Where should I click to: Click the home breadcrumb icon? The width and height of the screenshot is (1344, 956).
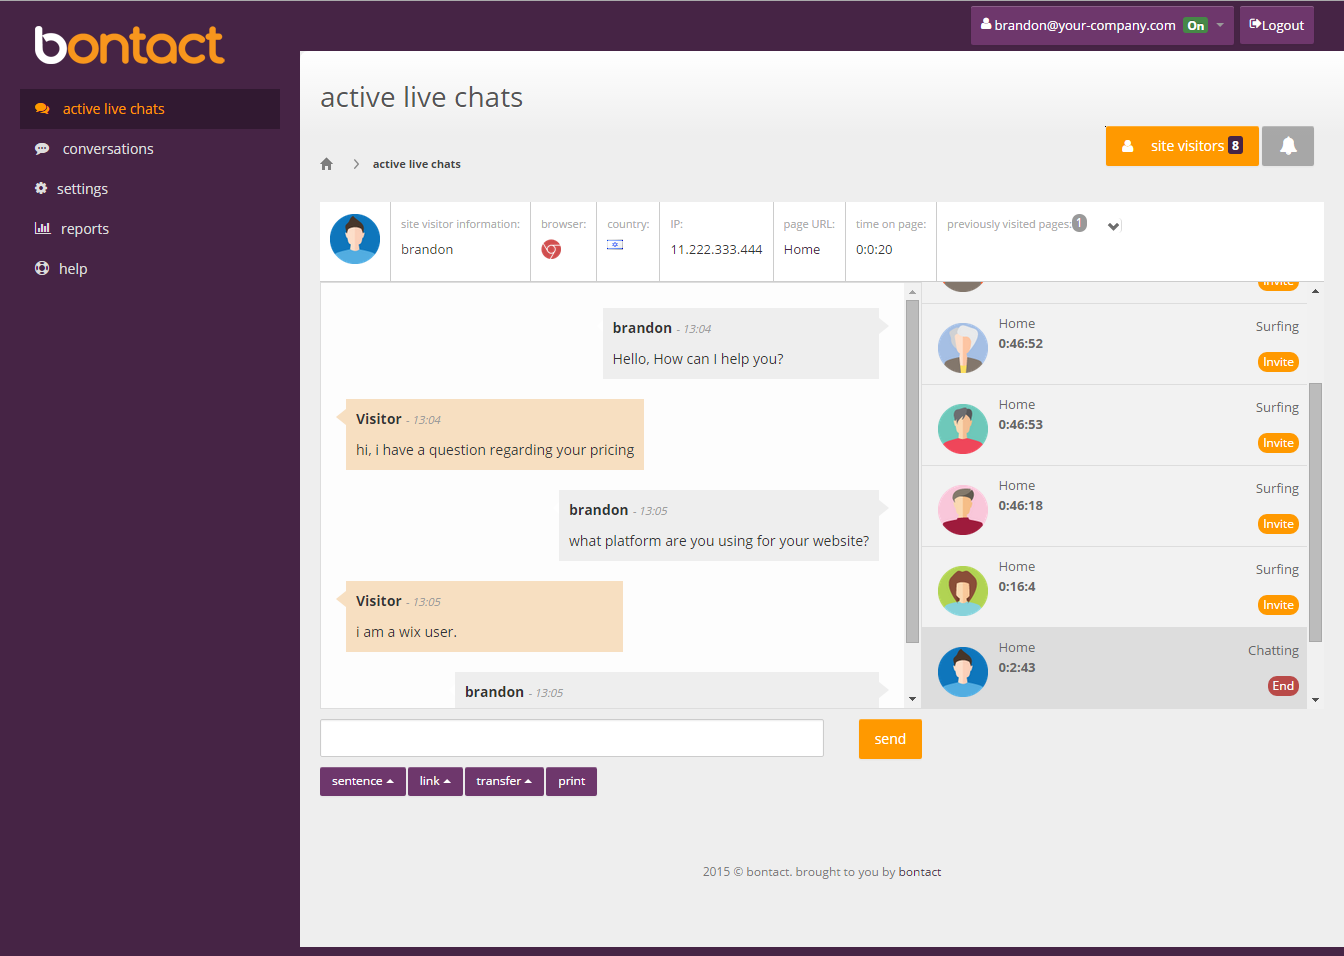(326, 164)
